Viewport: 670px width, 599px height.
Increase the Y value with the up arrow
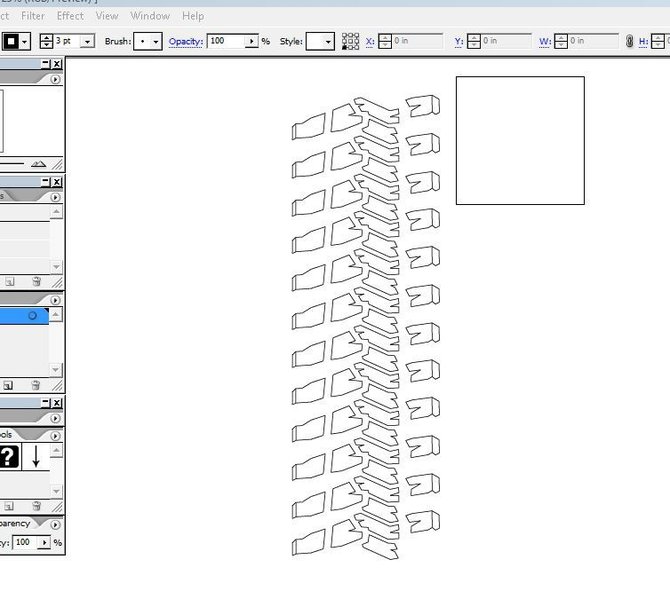pyautogui.click(x=474, y=38)
